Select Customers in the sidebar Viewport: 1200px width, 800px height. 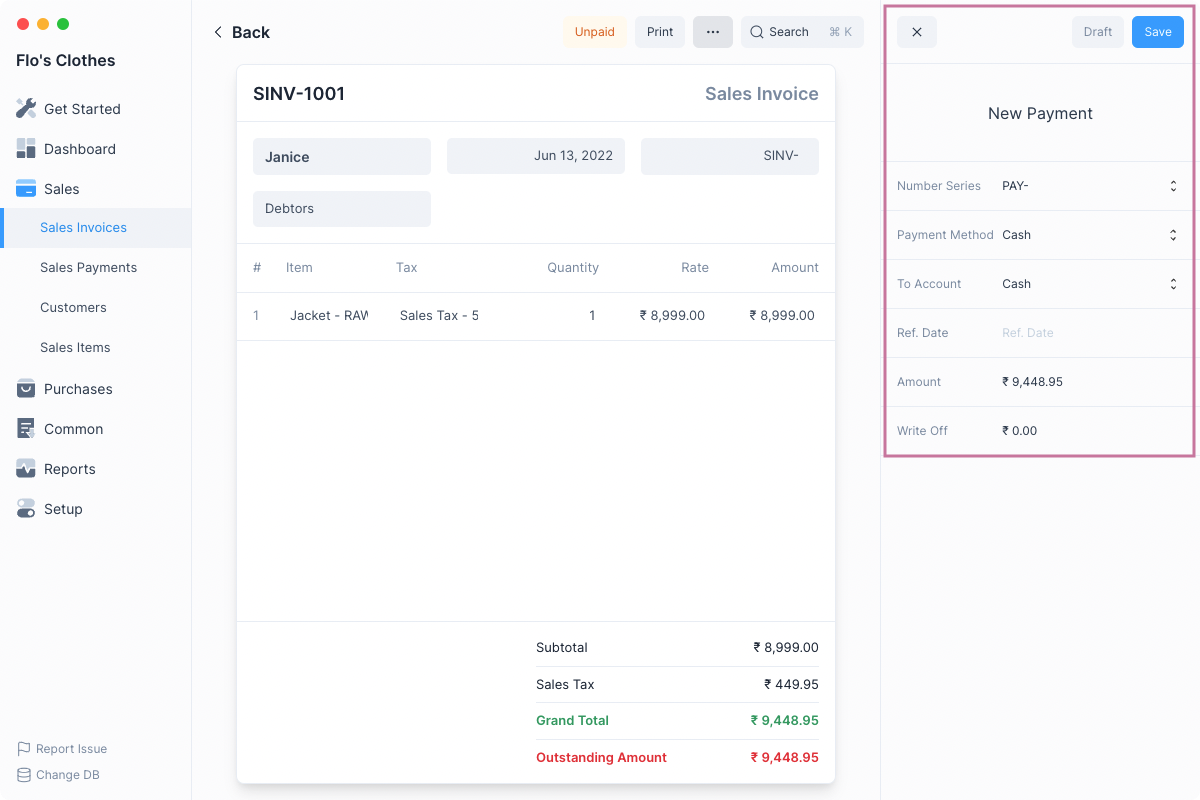click(73, 308)
